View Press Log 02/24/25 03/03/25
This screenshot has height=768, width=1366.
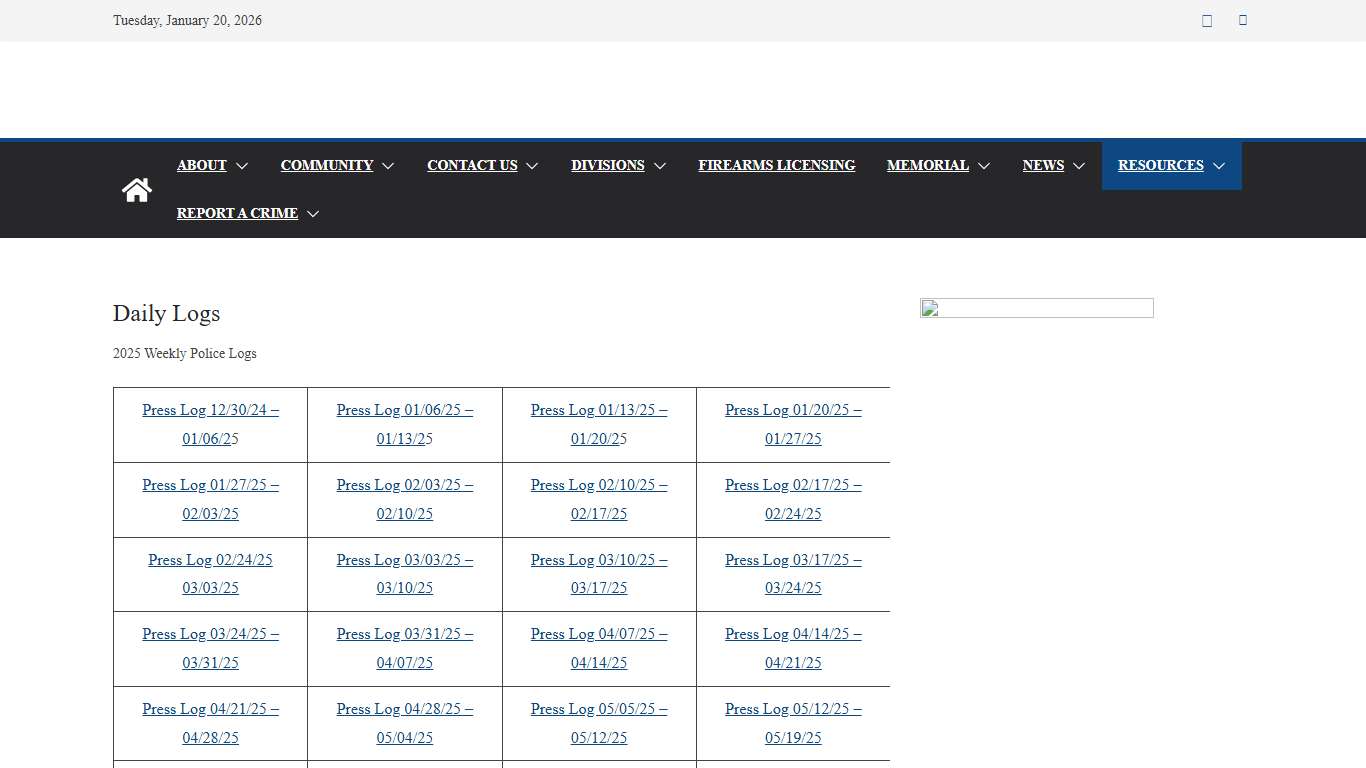pos(210,574)
